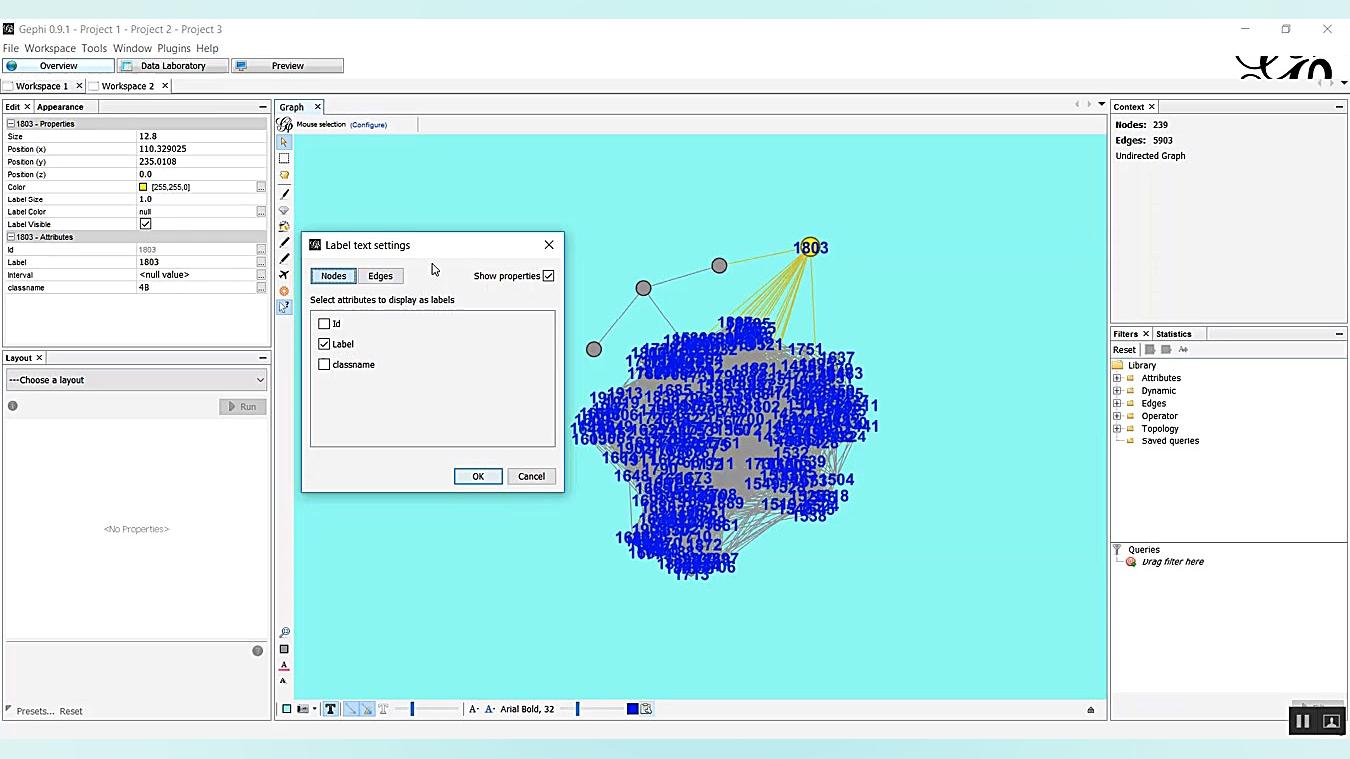The height and width of the screenshot is (759, 1350).
Task: Click the ellipsis button beside Color value
Action: click(261, 187)
